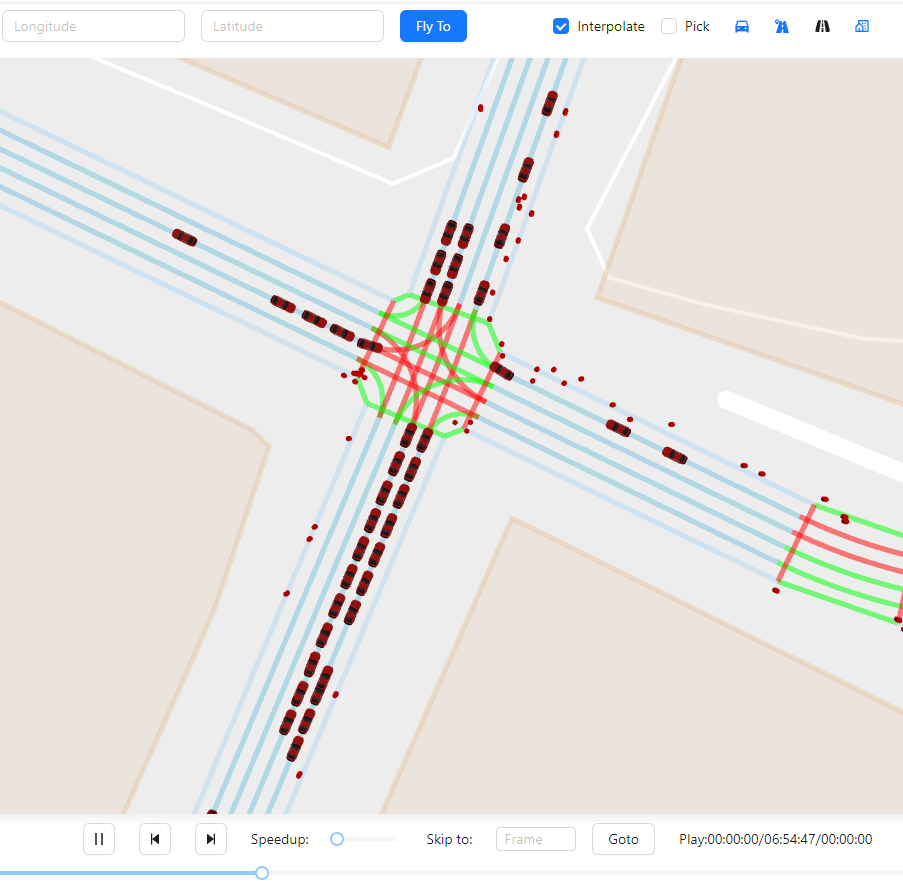
Task: Click the Fly To button
Action: coord(433,26)
